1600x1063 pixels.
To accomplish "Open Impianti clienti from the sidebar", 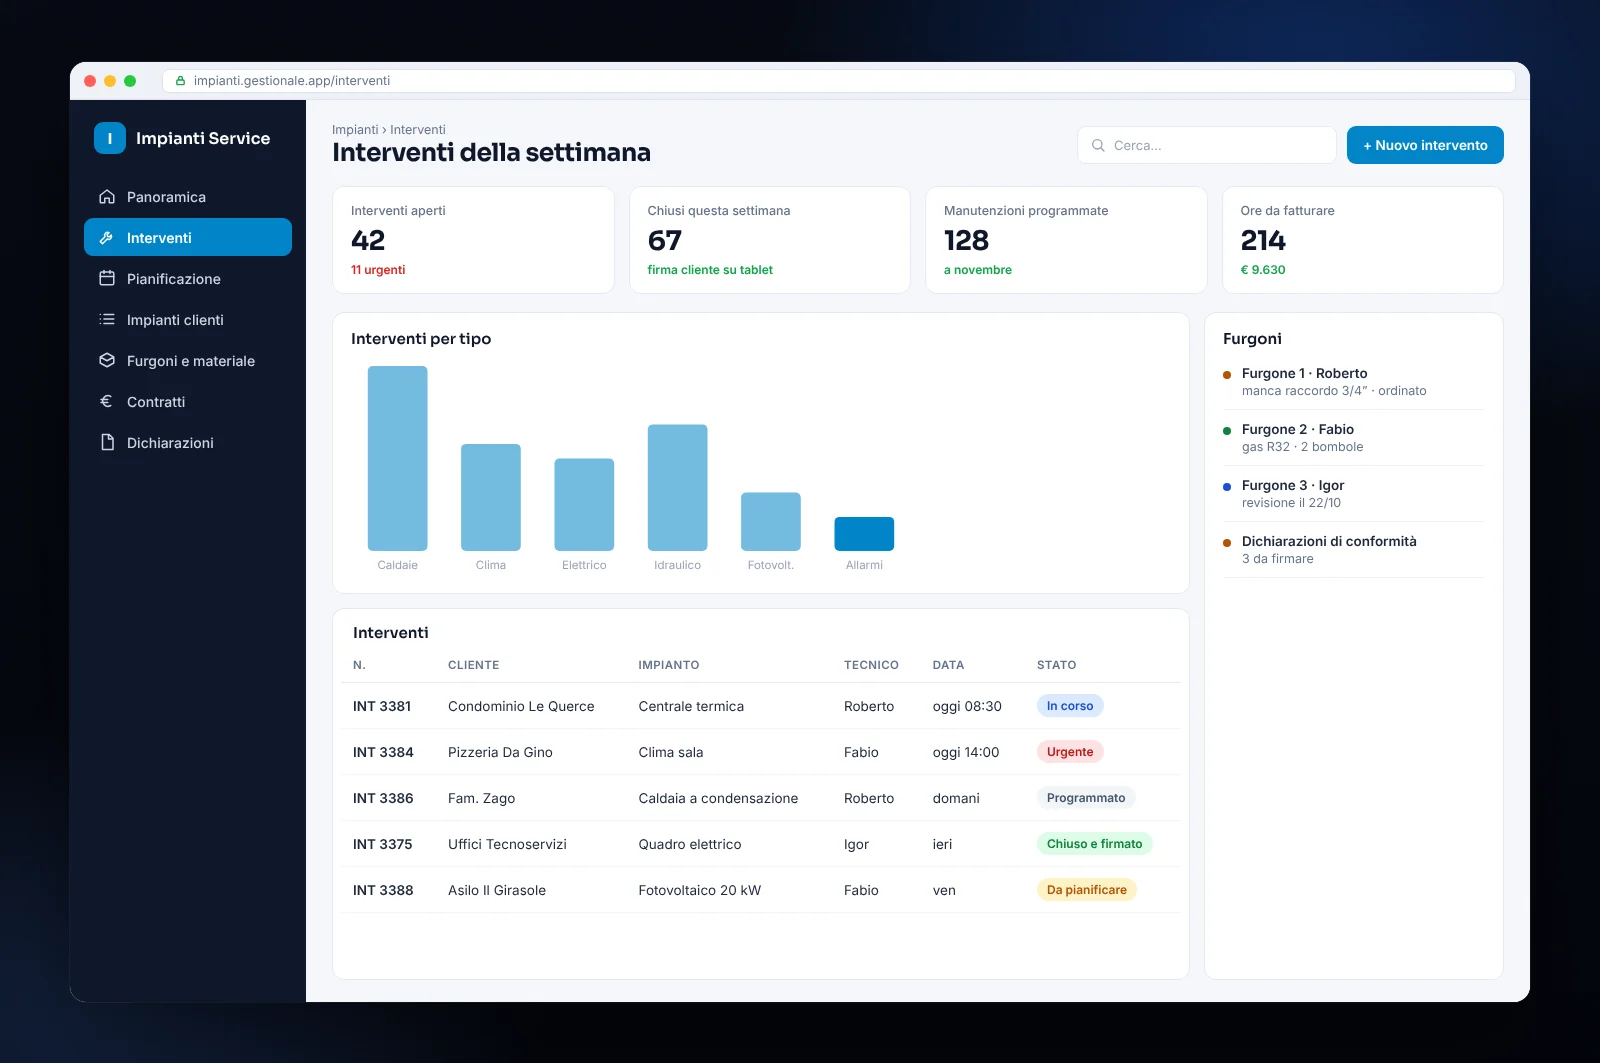I will click(188, 320).
